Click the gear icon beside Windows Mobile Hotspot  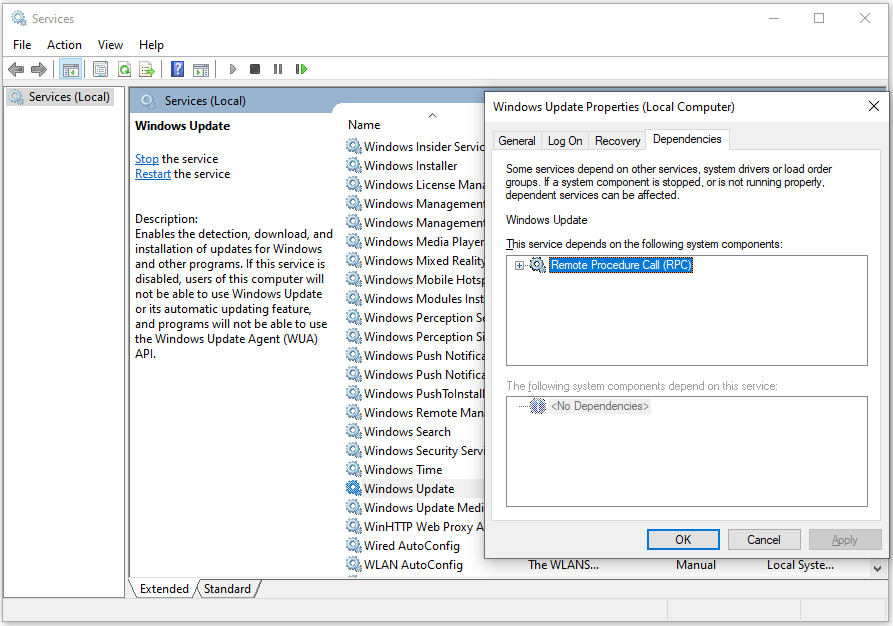point(354,279)
